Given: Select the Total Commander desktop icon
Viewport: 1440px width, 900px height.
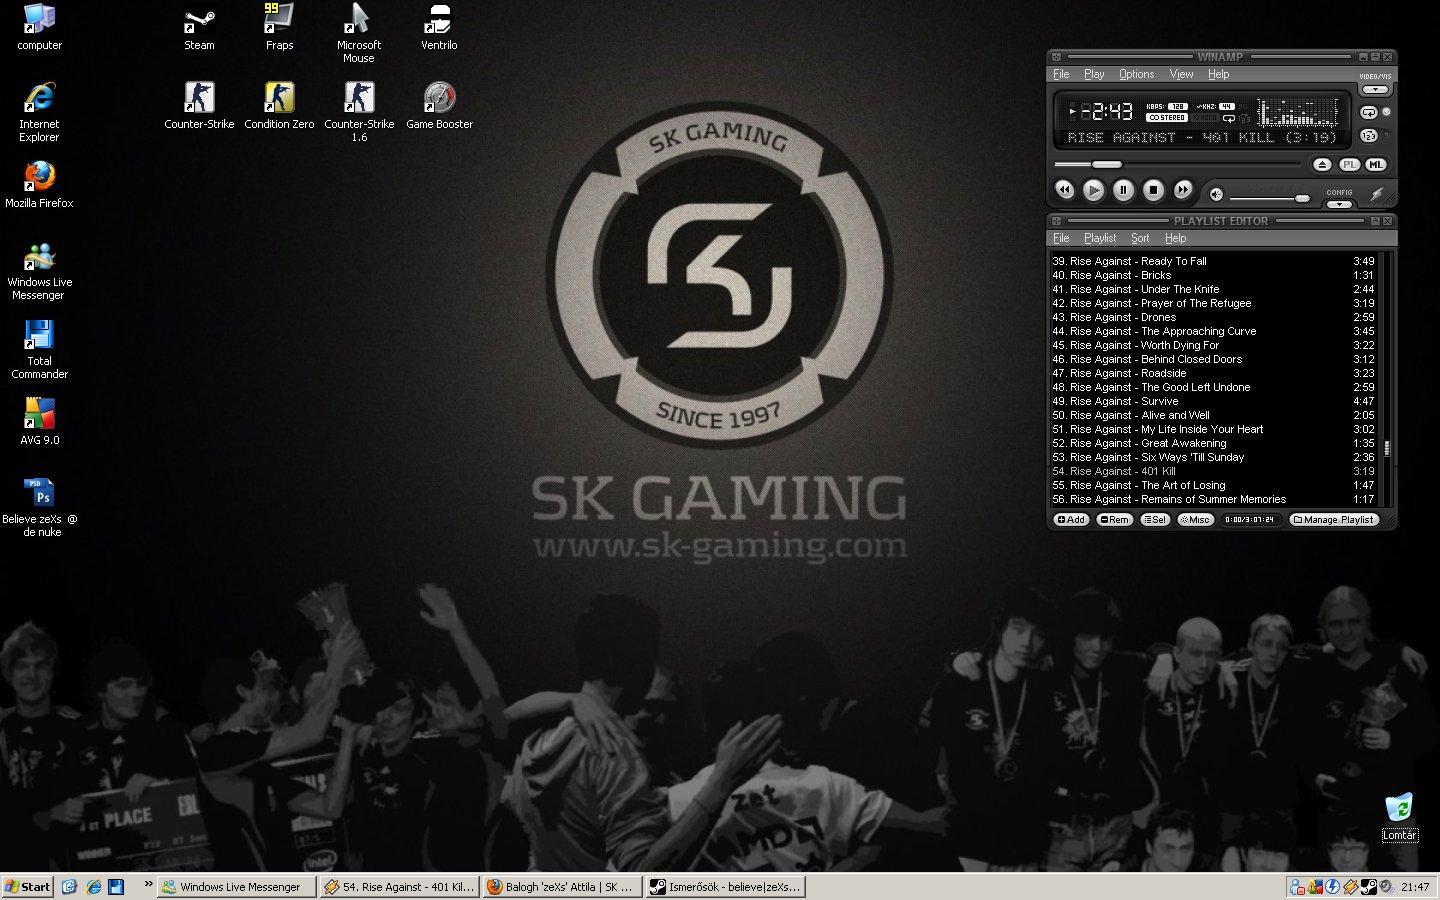Looking at the screenshot, I should tap(39, 350).
